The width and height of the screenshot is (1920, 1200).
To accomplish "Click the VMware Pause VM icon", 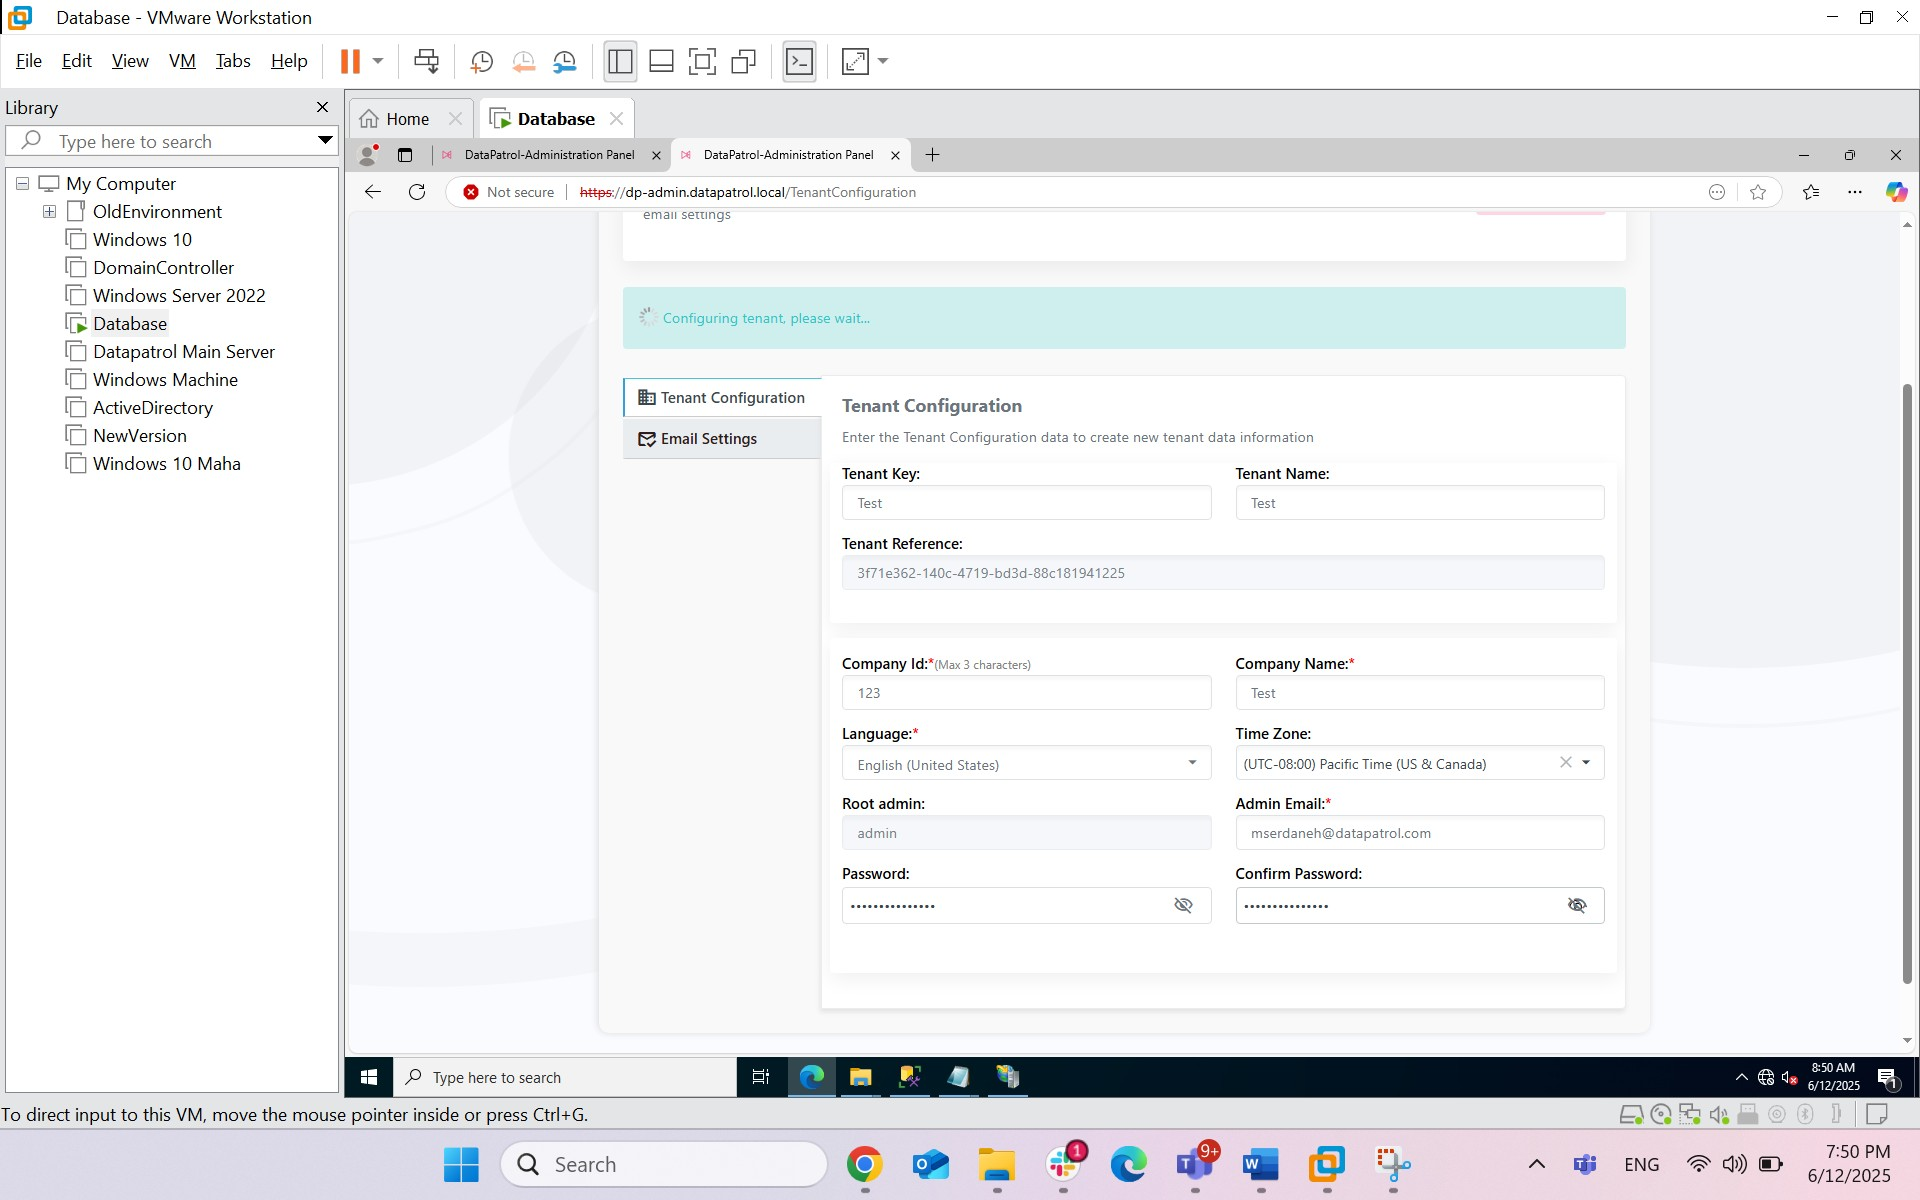I will (x=350, y=61).
